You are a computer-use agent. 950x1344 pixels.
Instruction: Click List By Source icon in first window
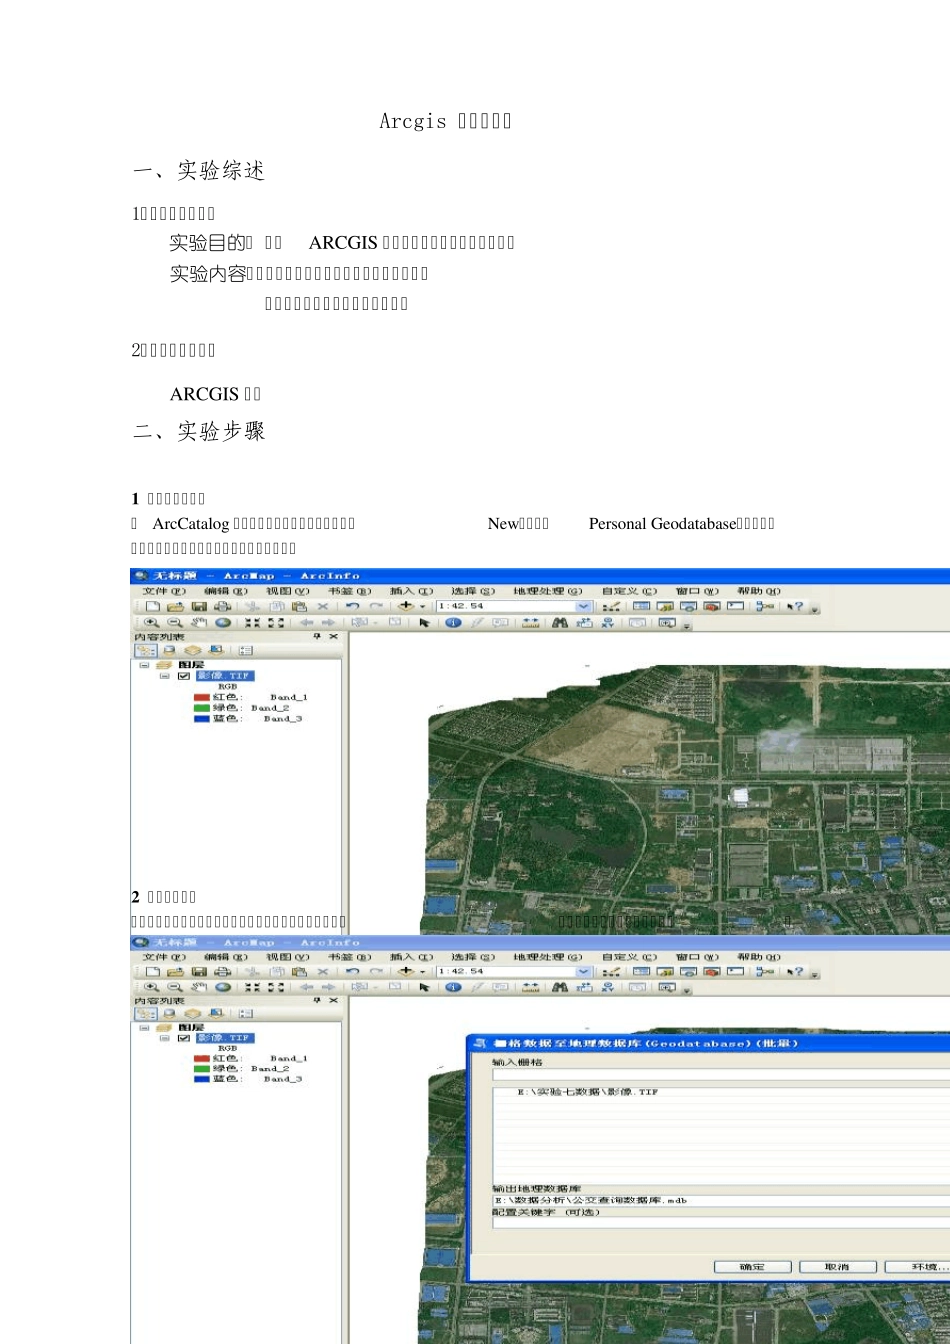point(170,650)
